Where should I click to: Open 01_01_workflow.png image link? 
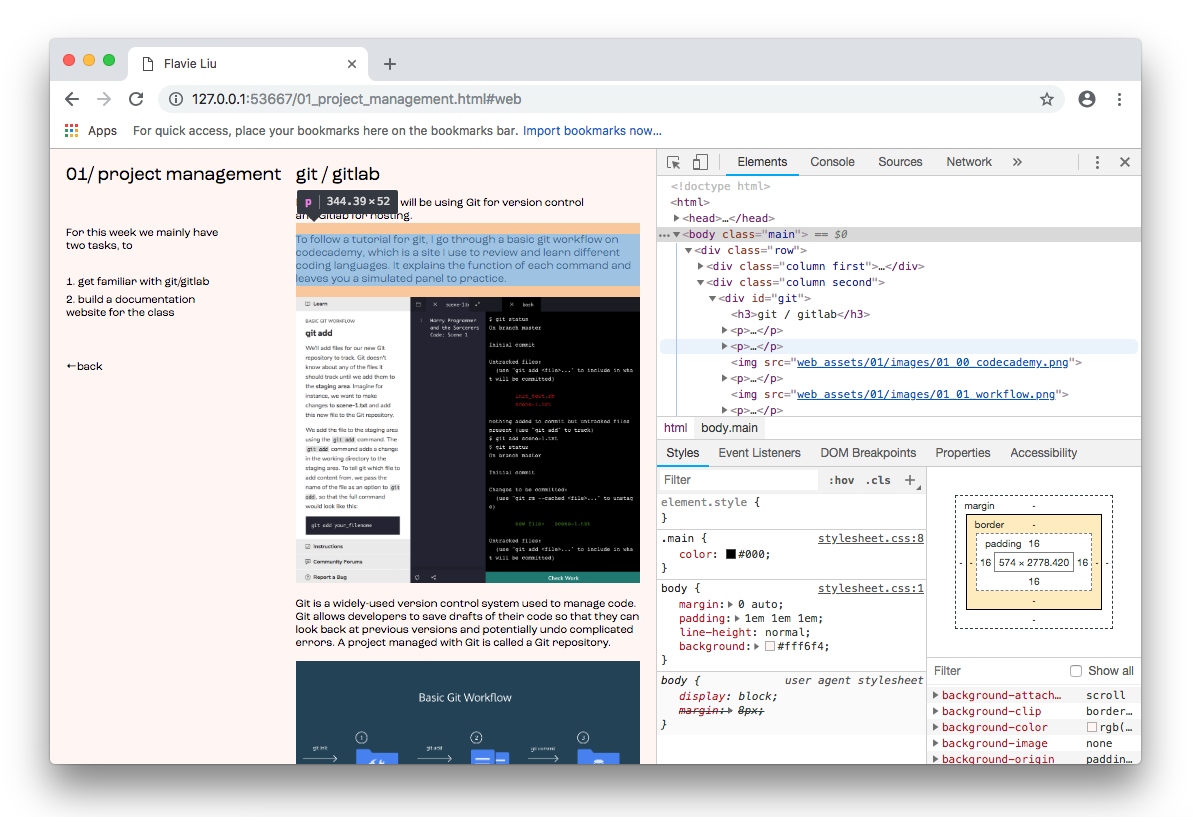pos(925,394)
